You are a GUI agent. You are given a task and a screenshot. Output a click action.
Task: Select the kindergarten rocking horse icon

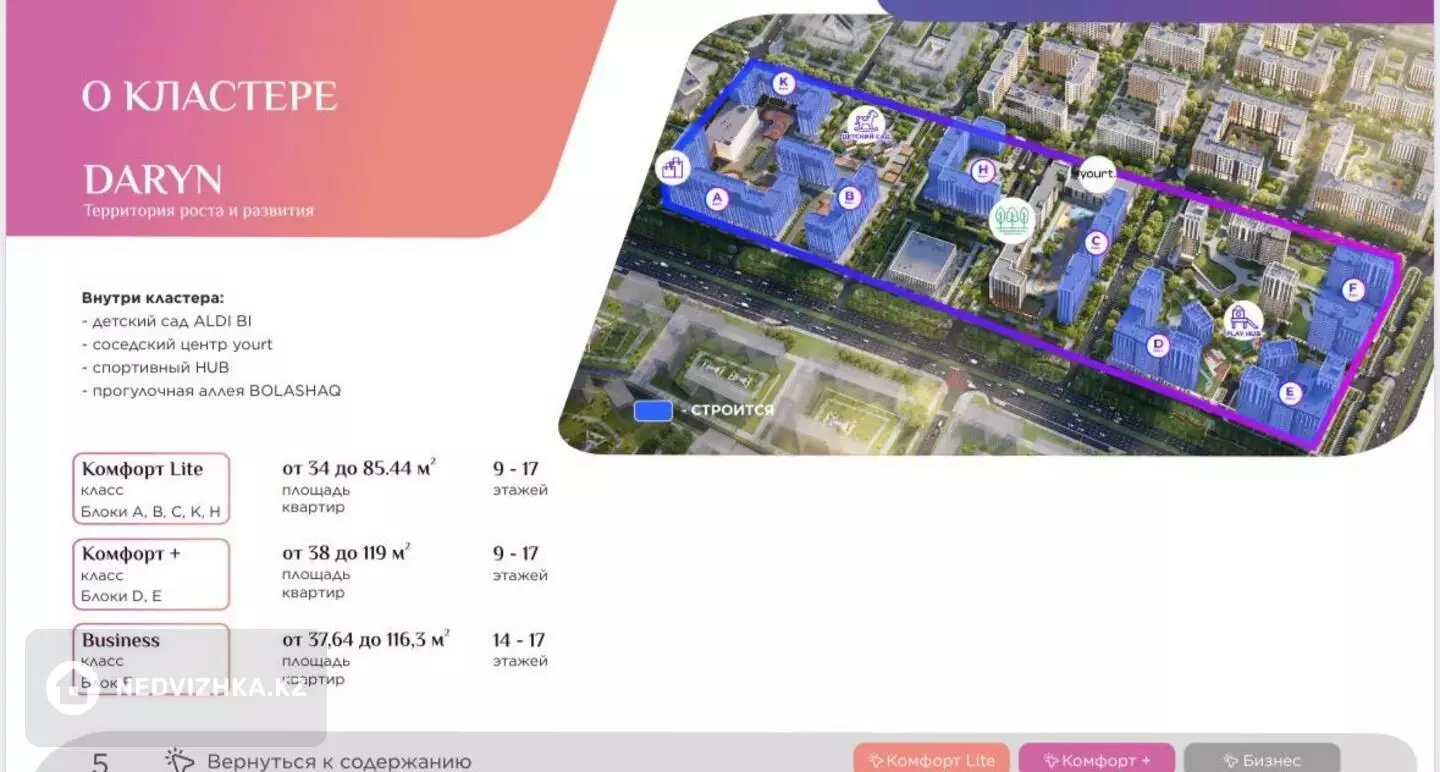click(x=865, y=126)
